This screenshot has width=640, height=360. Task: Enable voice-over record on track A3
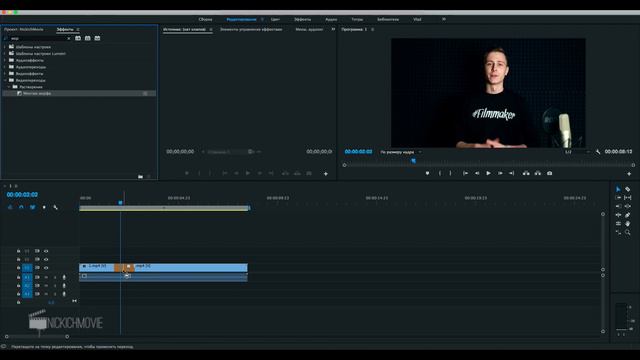click(64, 294)
